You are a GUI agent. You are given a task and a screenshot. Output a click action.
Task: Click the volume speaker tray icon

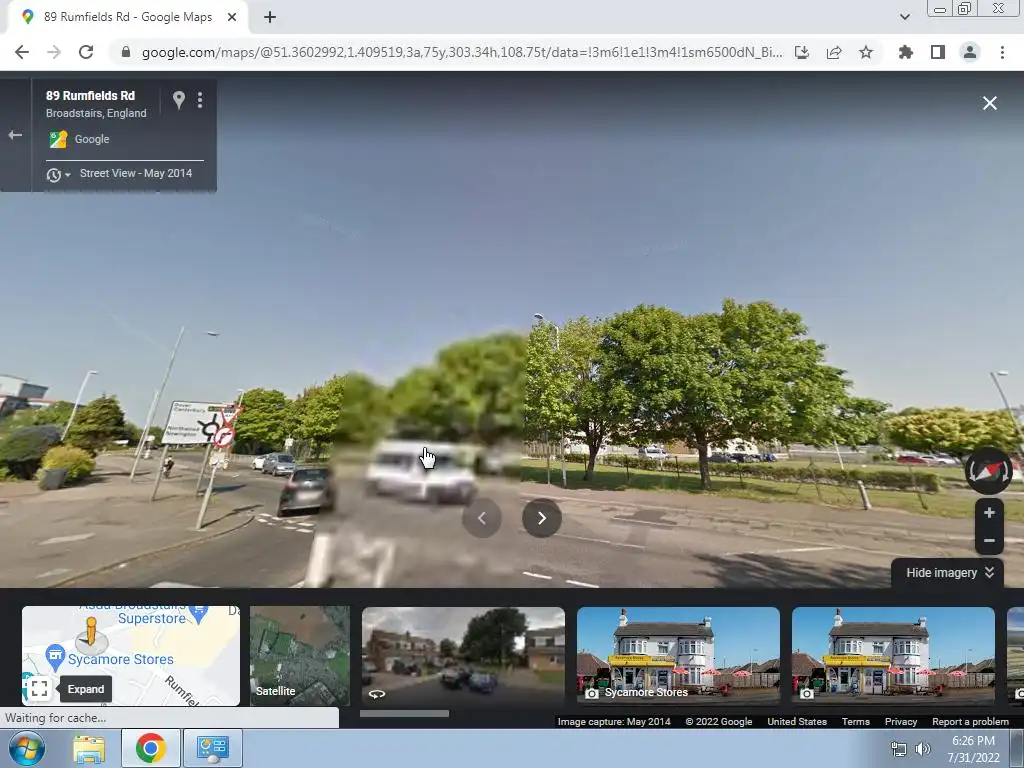tap(922, 749)
